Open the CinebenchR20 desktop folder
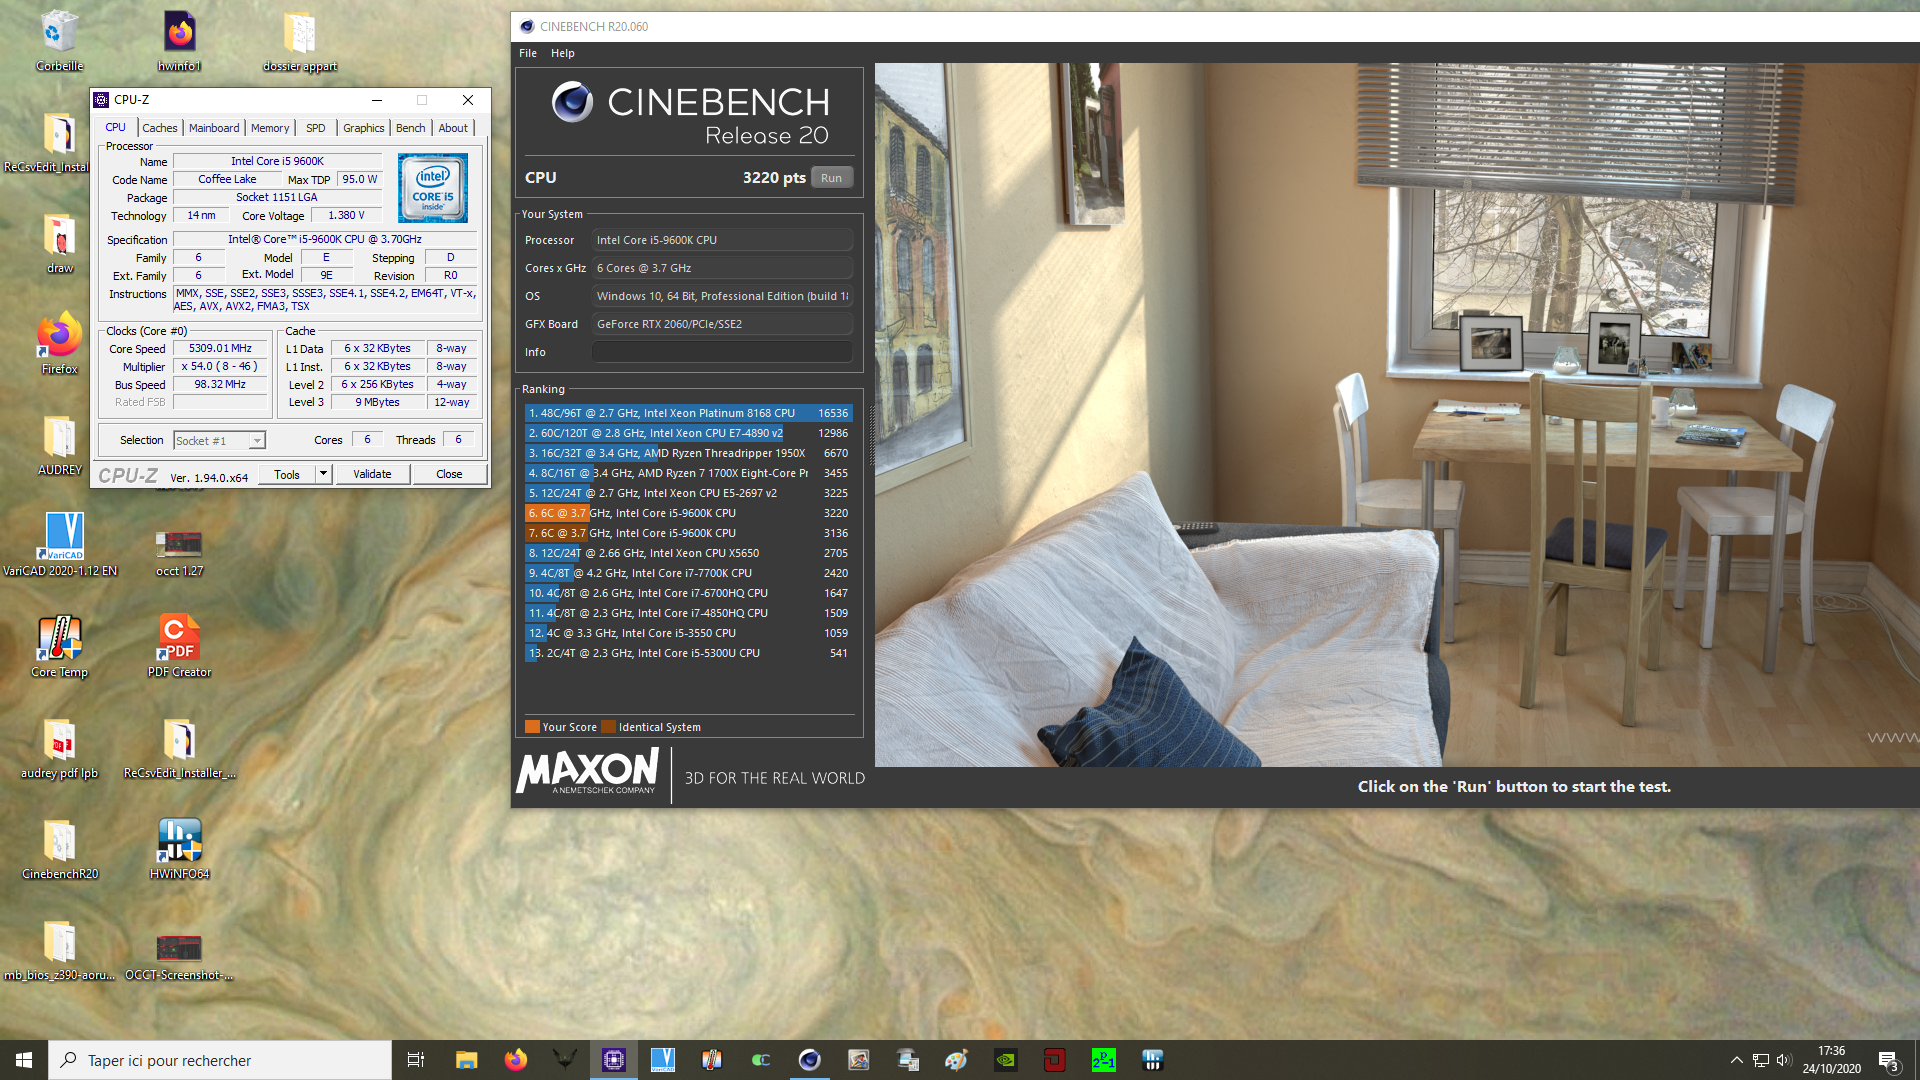The height and width of the screenshot is (1080, 1920). click(59, 848)
